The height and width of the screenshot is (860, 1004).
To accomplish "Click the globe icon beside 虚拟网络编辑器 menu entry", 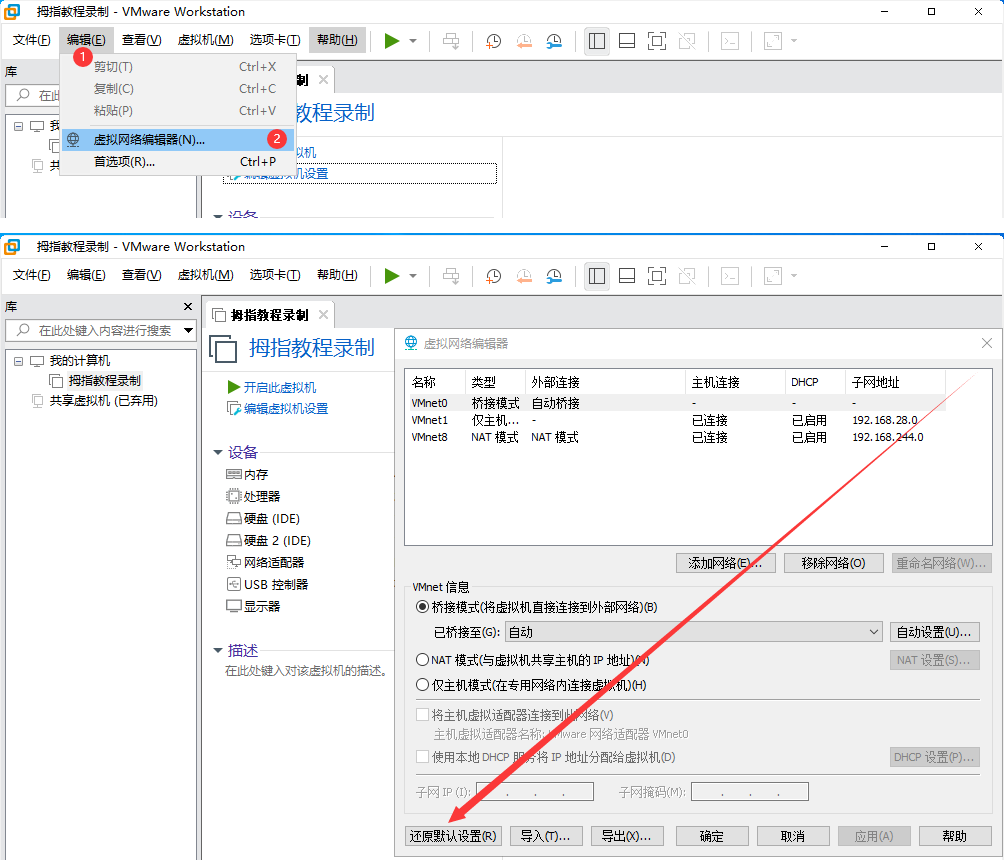I will [x=73, y=140].
